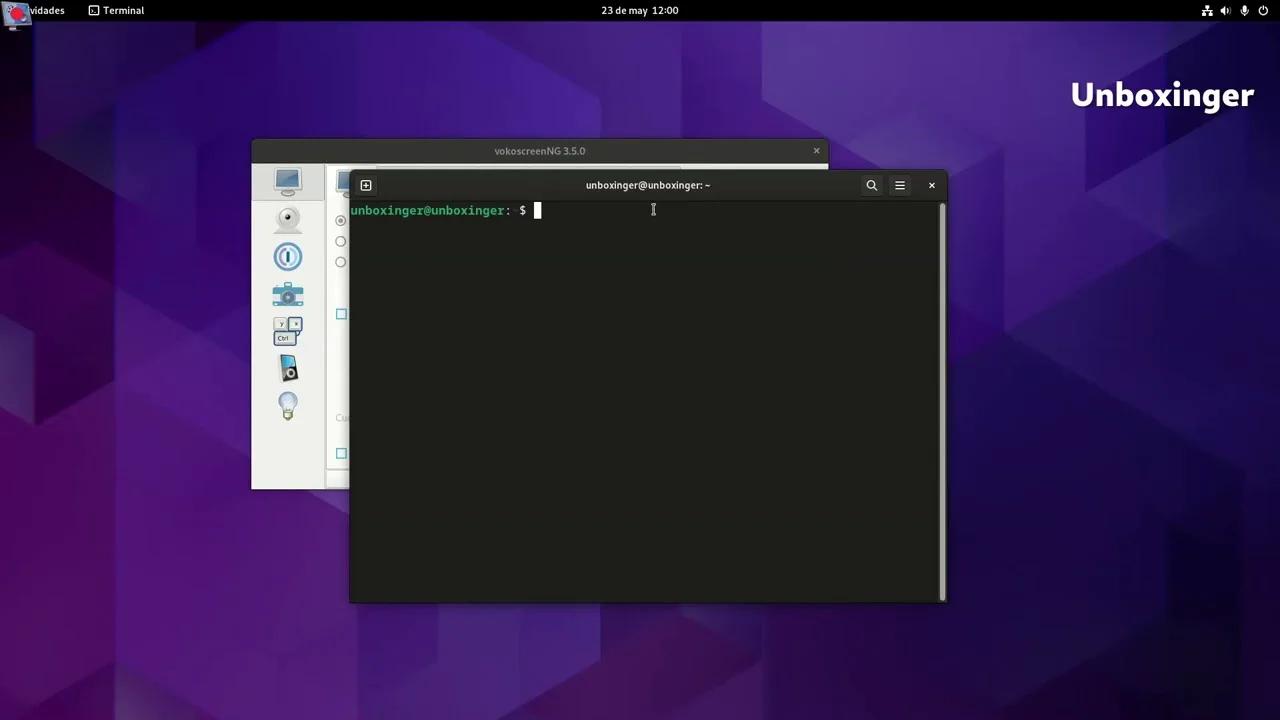The width and height of the screenshot is (1280, 720).
Task: Open a new terminal tab with the plus button
Action: [366, 185]
